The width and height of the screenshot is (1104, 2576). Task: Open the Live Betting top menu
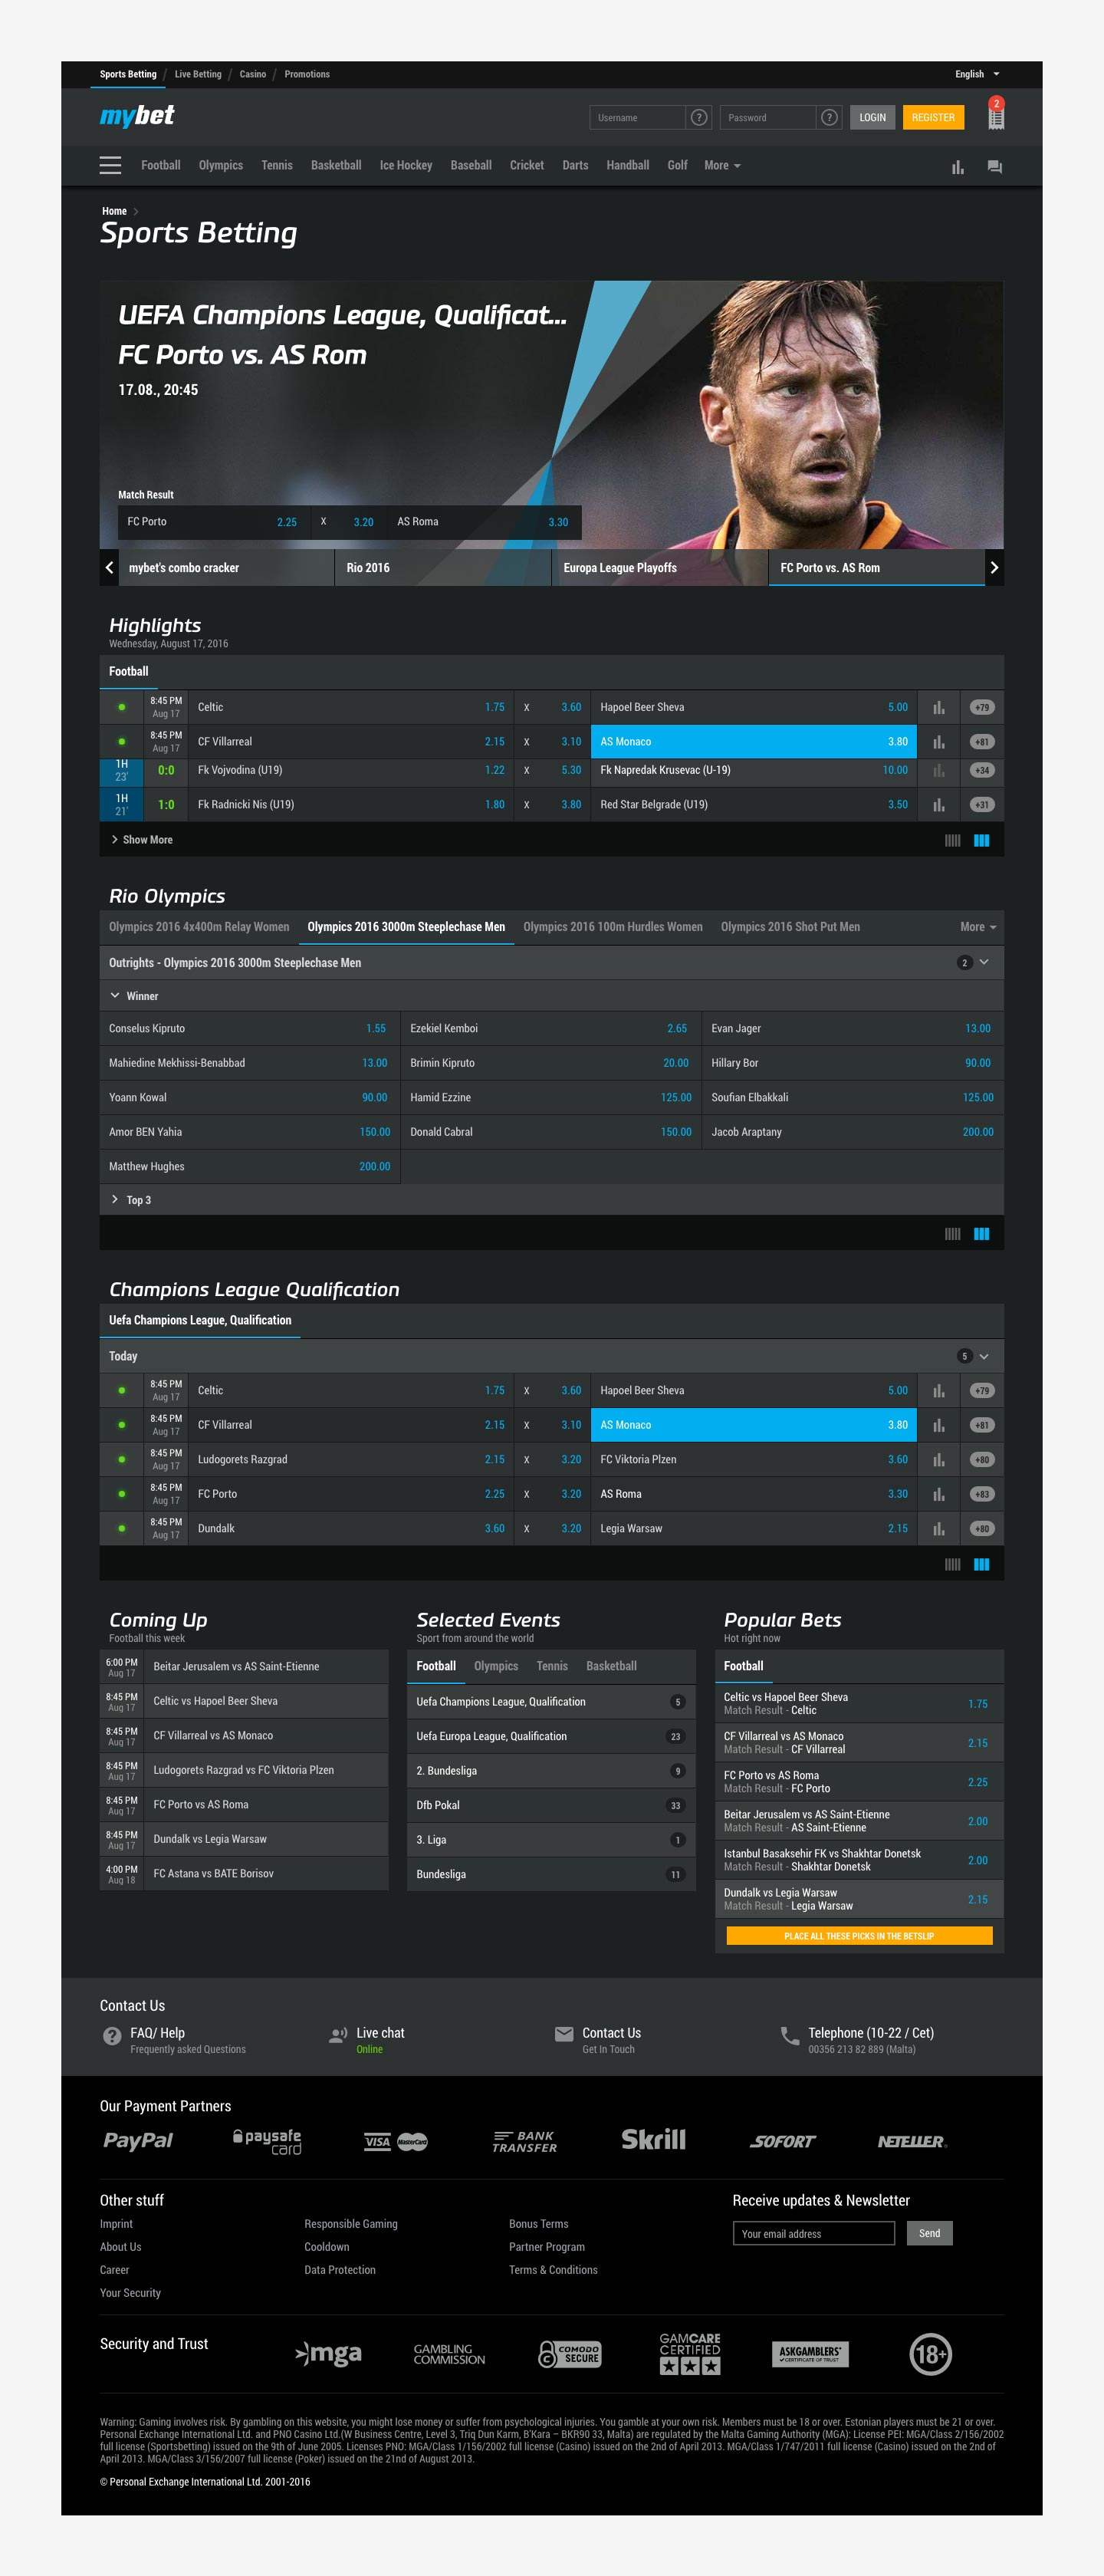(198, 74)
